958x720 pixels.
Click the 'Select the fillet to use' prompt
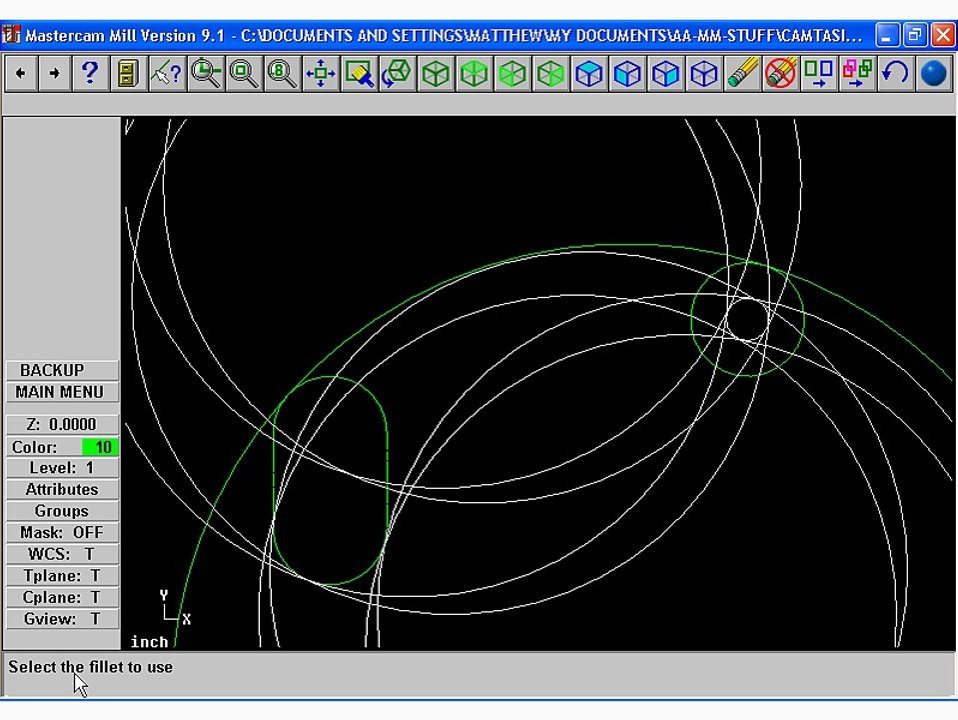90,667
